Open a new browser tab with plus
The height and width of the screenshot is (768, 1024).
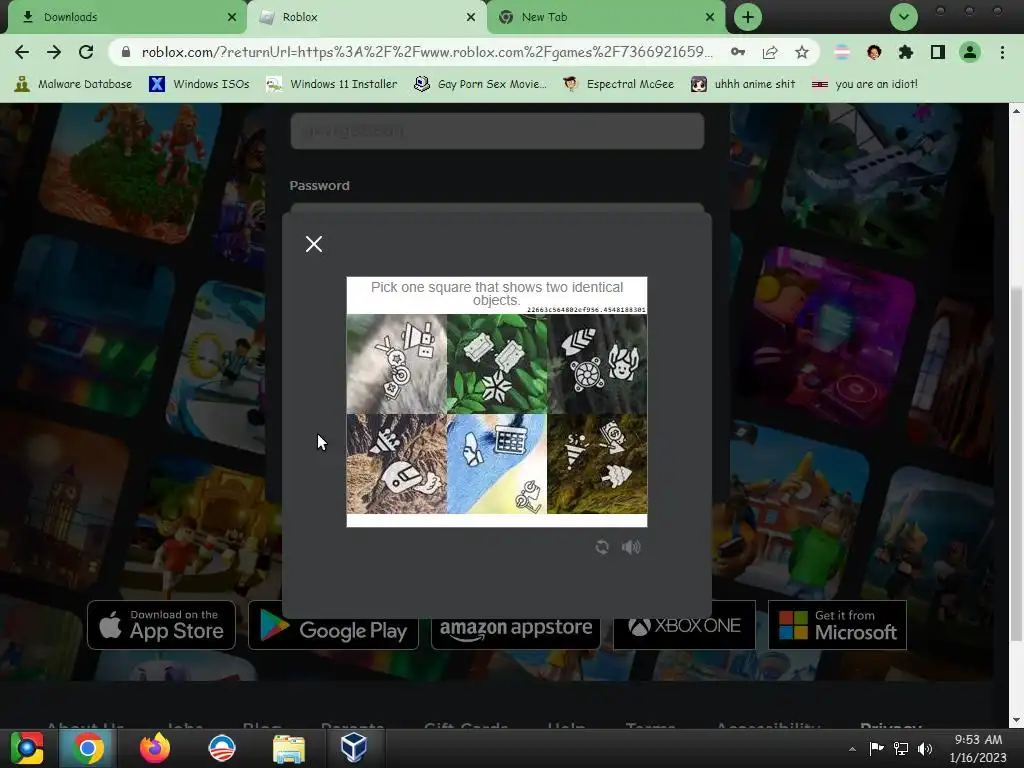748,17
